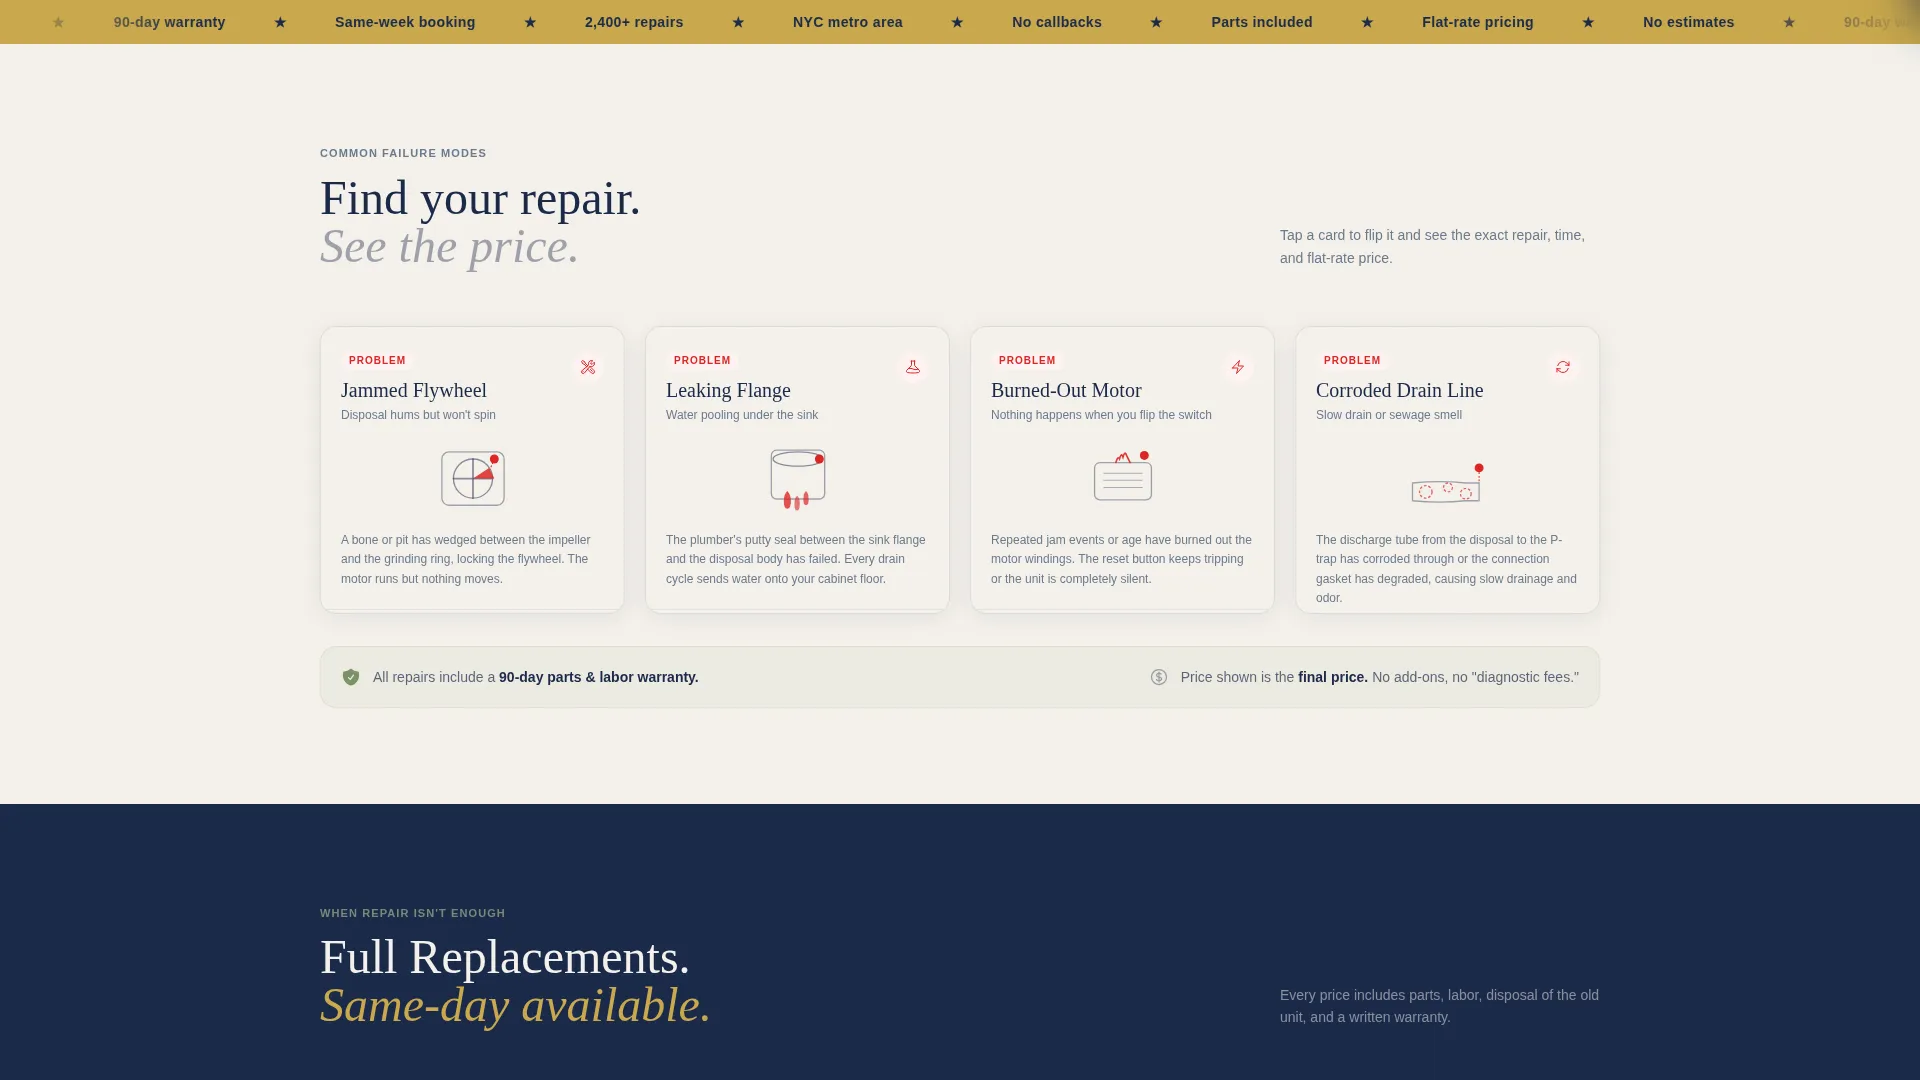Click the burned-out motor illustration
The image size is (1920, 1080).
(x=1123, y=476)
